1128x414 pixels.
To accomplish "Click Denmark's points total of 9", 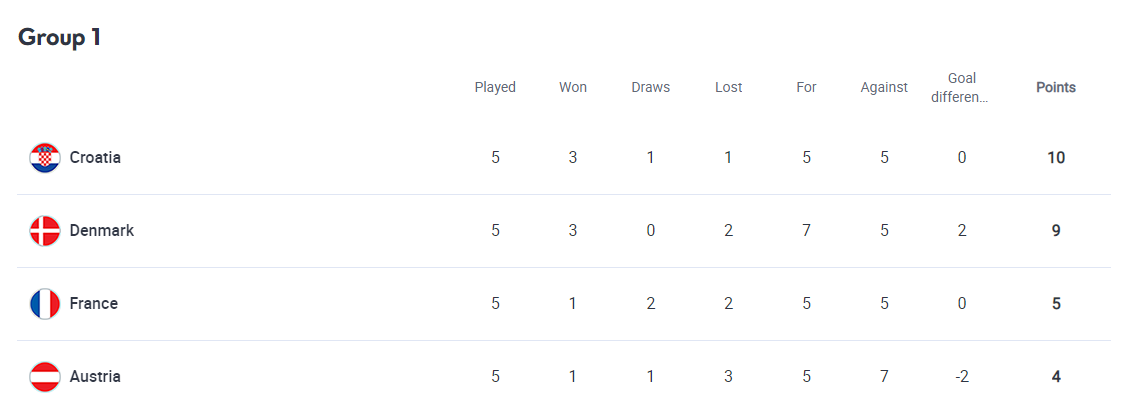I will (1056, 231).
